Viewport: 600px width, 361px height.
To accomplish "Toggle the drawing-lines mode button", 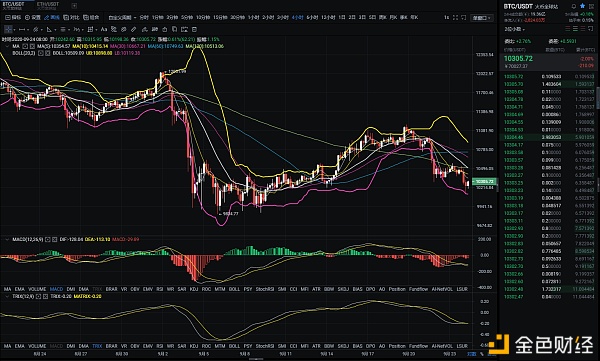I will 52,18.
